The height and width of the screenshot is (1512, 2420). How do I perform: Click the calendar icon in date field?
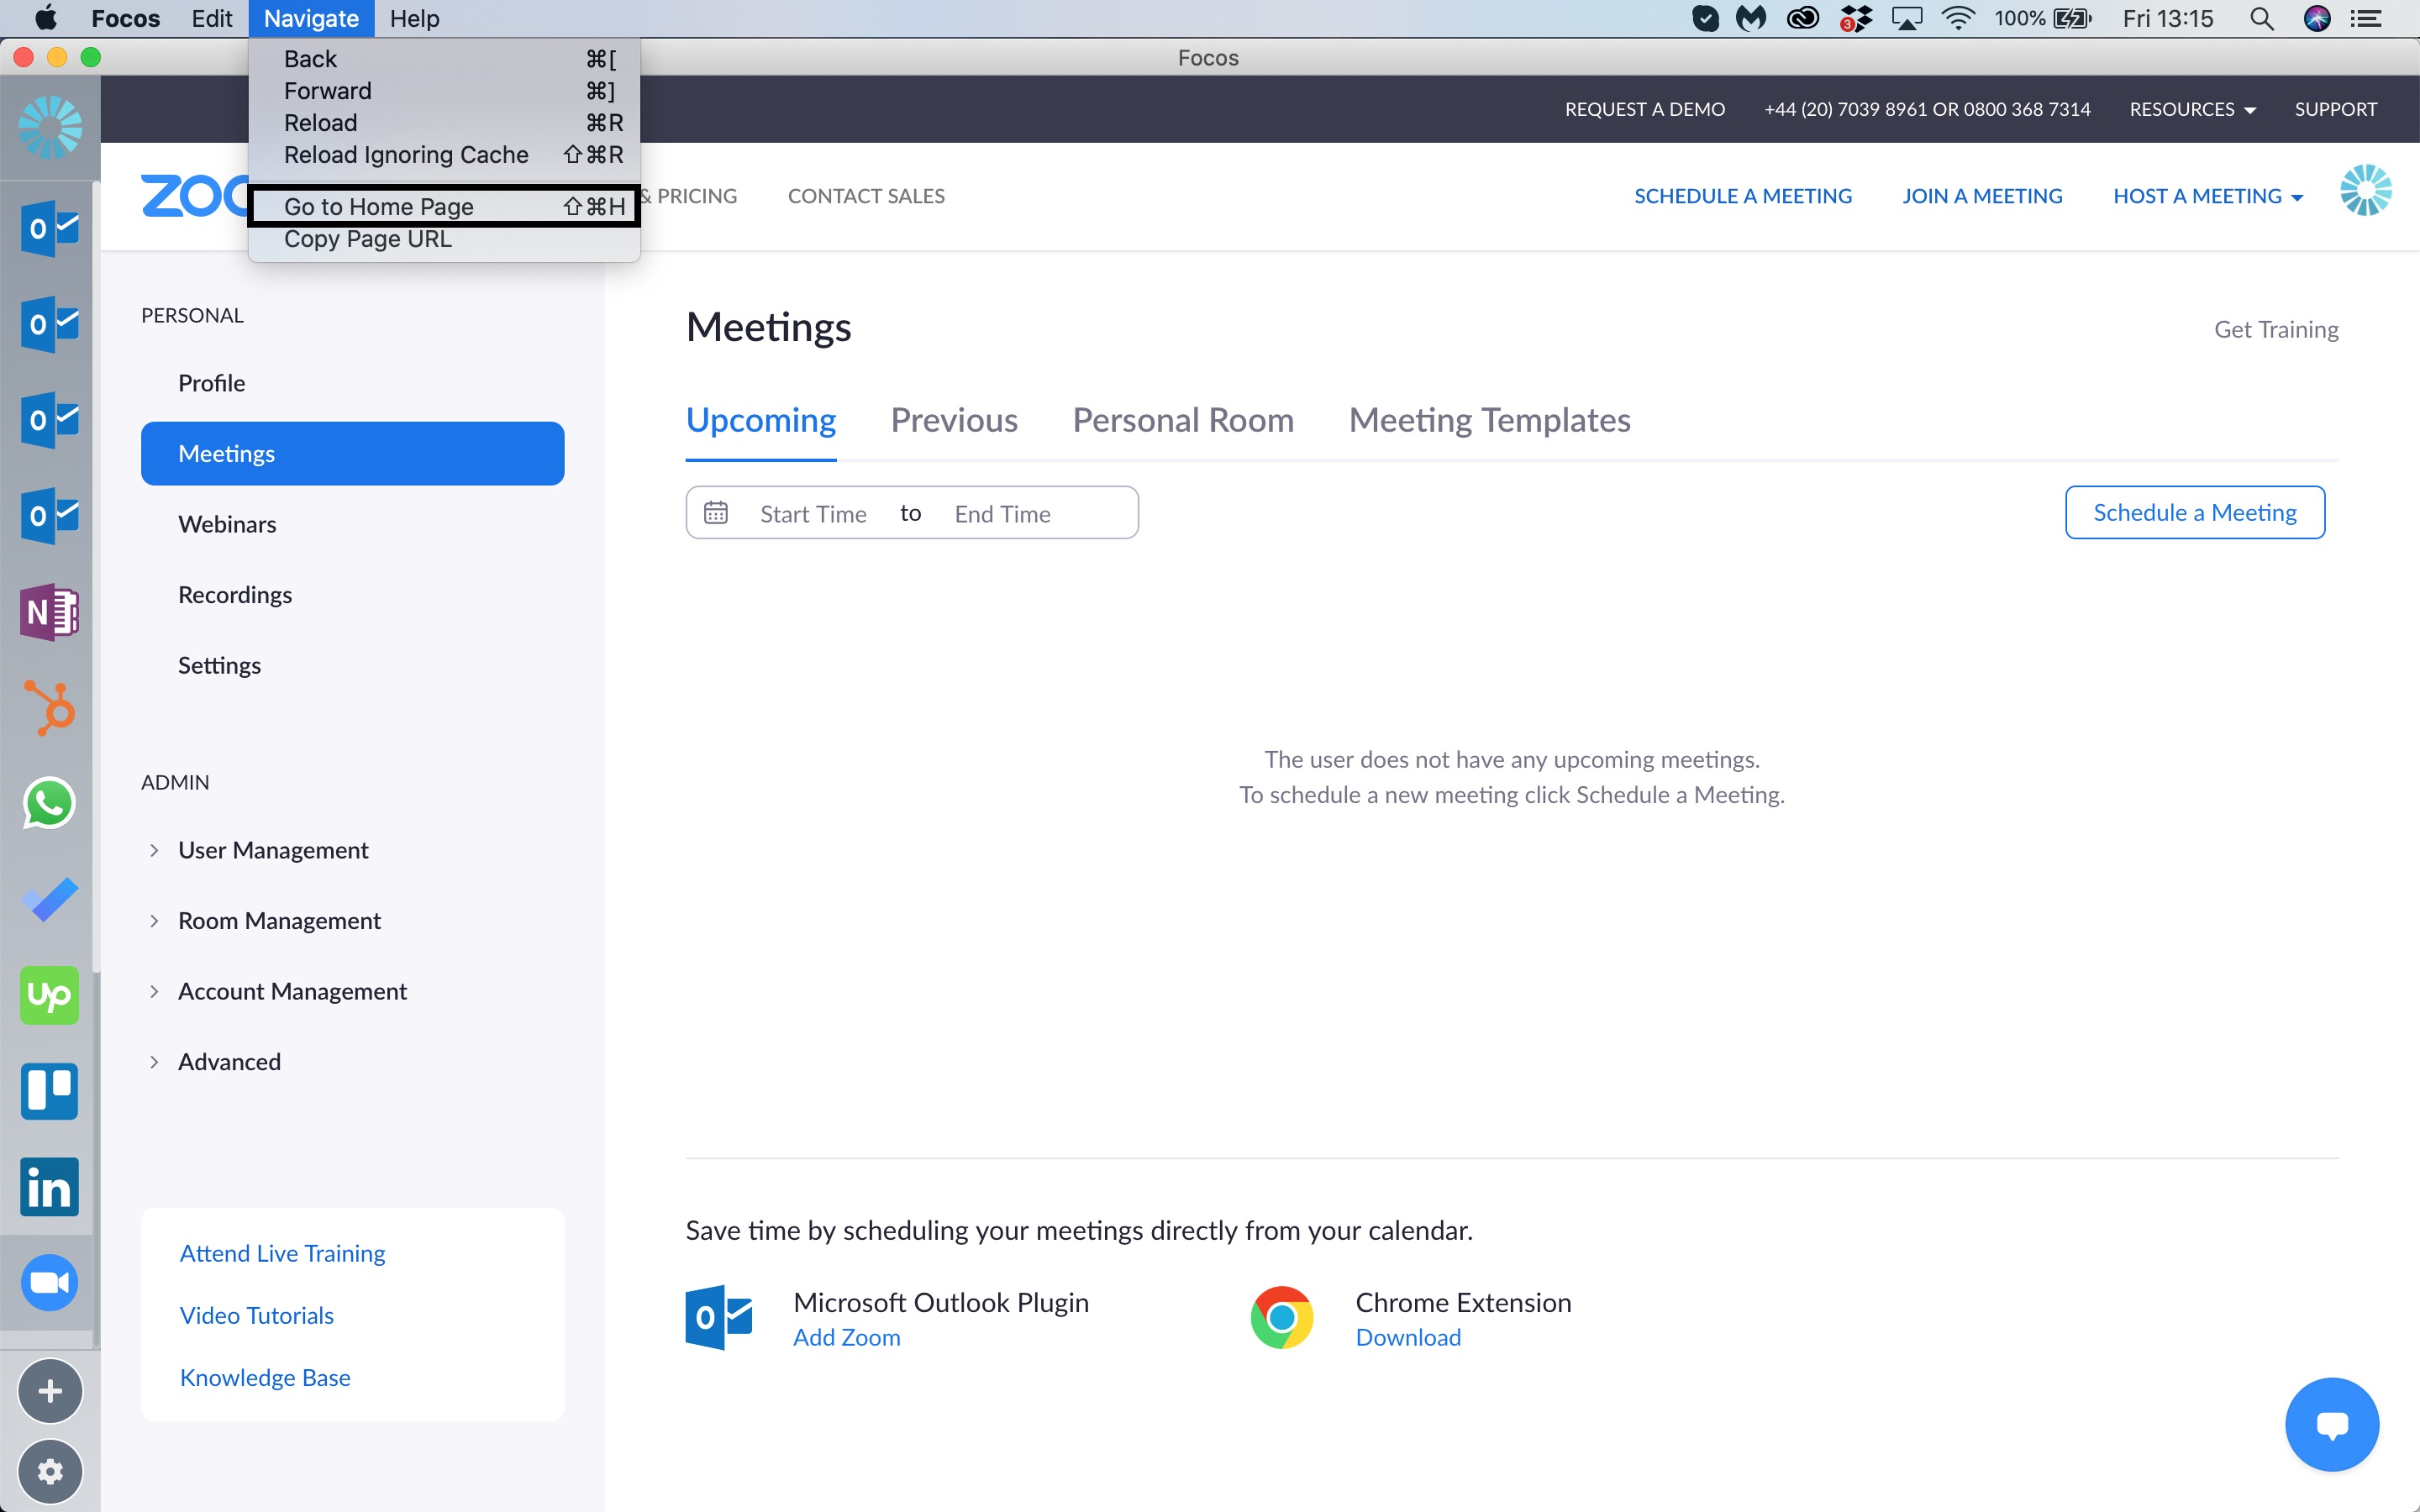coord(715,513)
